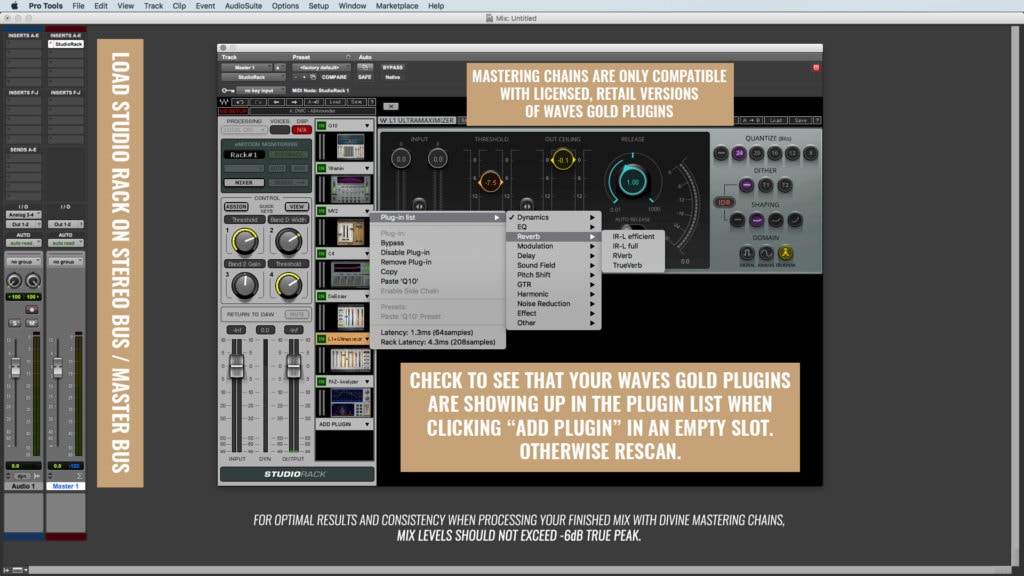This screenshot has height=576, width=1024.
Task: Click the undo arrow in the Waves toolbar
Action: pos(240,102)
